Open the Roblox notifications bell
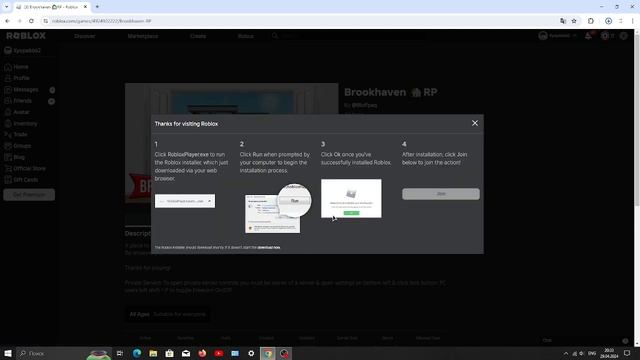Image resolution: width=640 pixels, height=360 pixels. tap(588, 36)
